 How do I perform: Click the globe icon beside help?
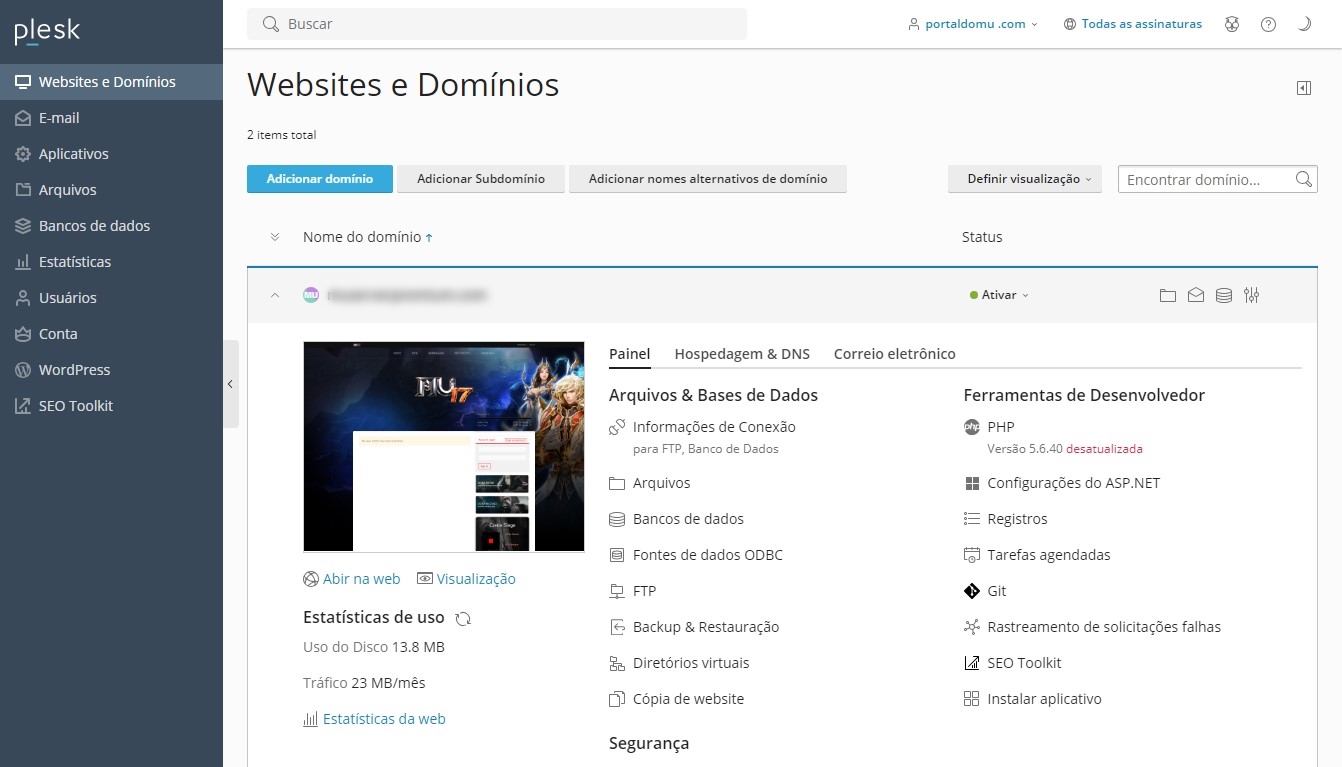coord(1232,24)
